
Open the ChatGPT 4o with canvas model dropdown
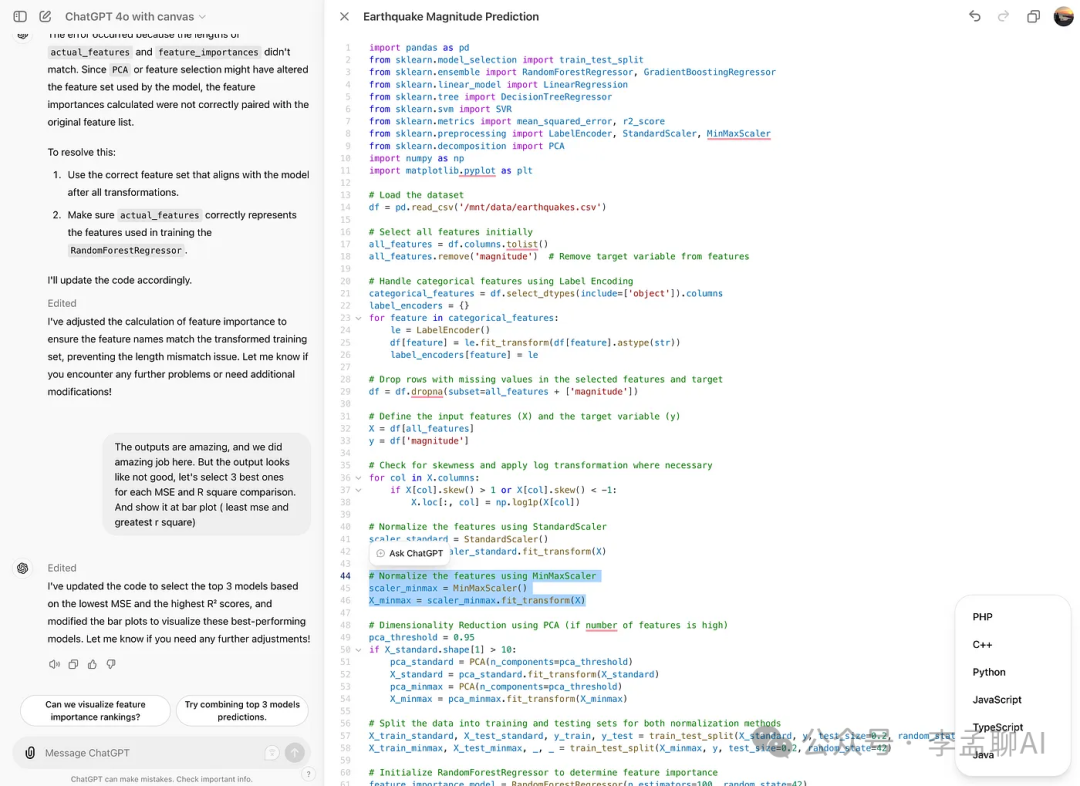(135, 17)
